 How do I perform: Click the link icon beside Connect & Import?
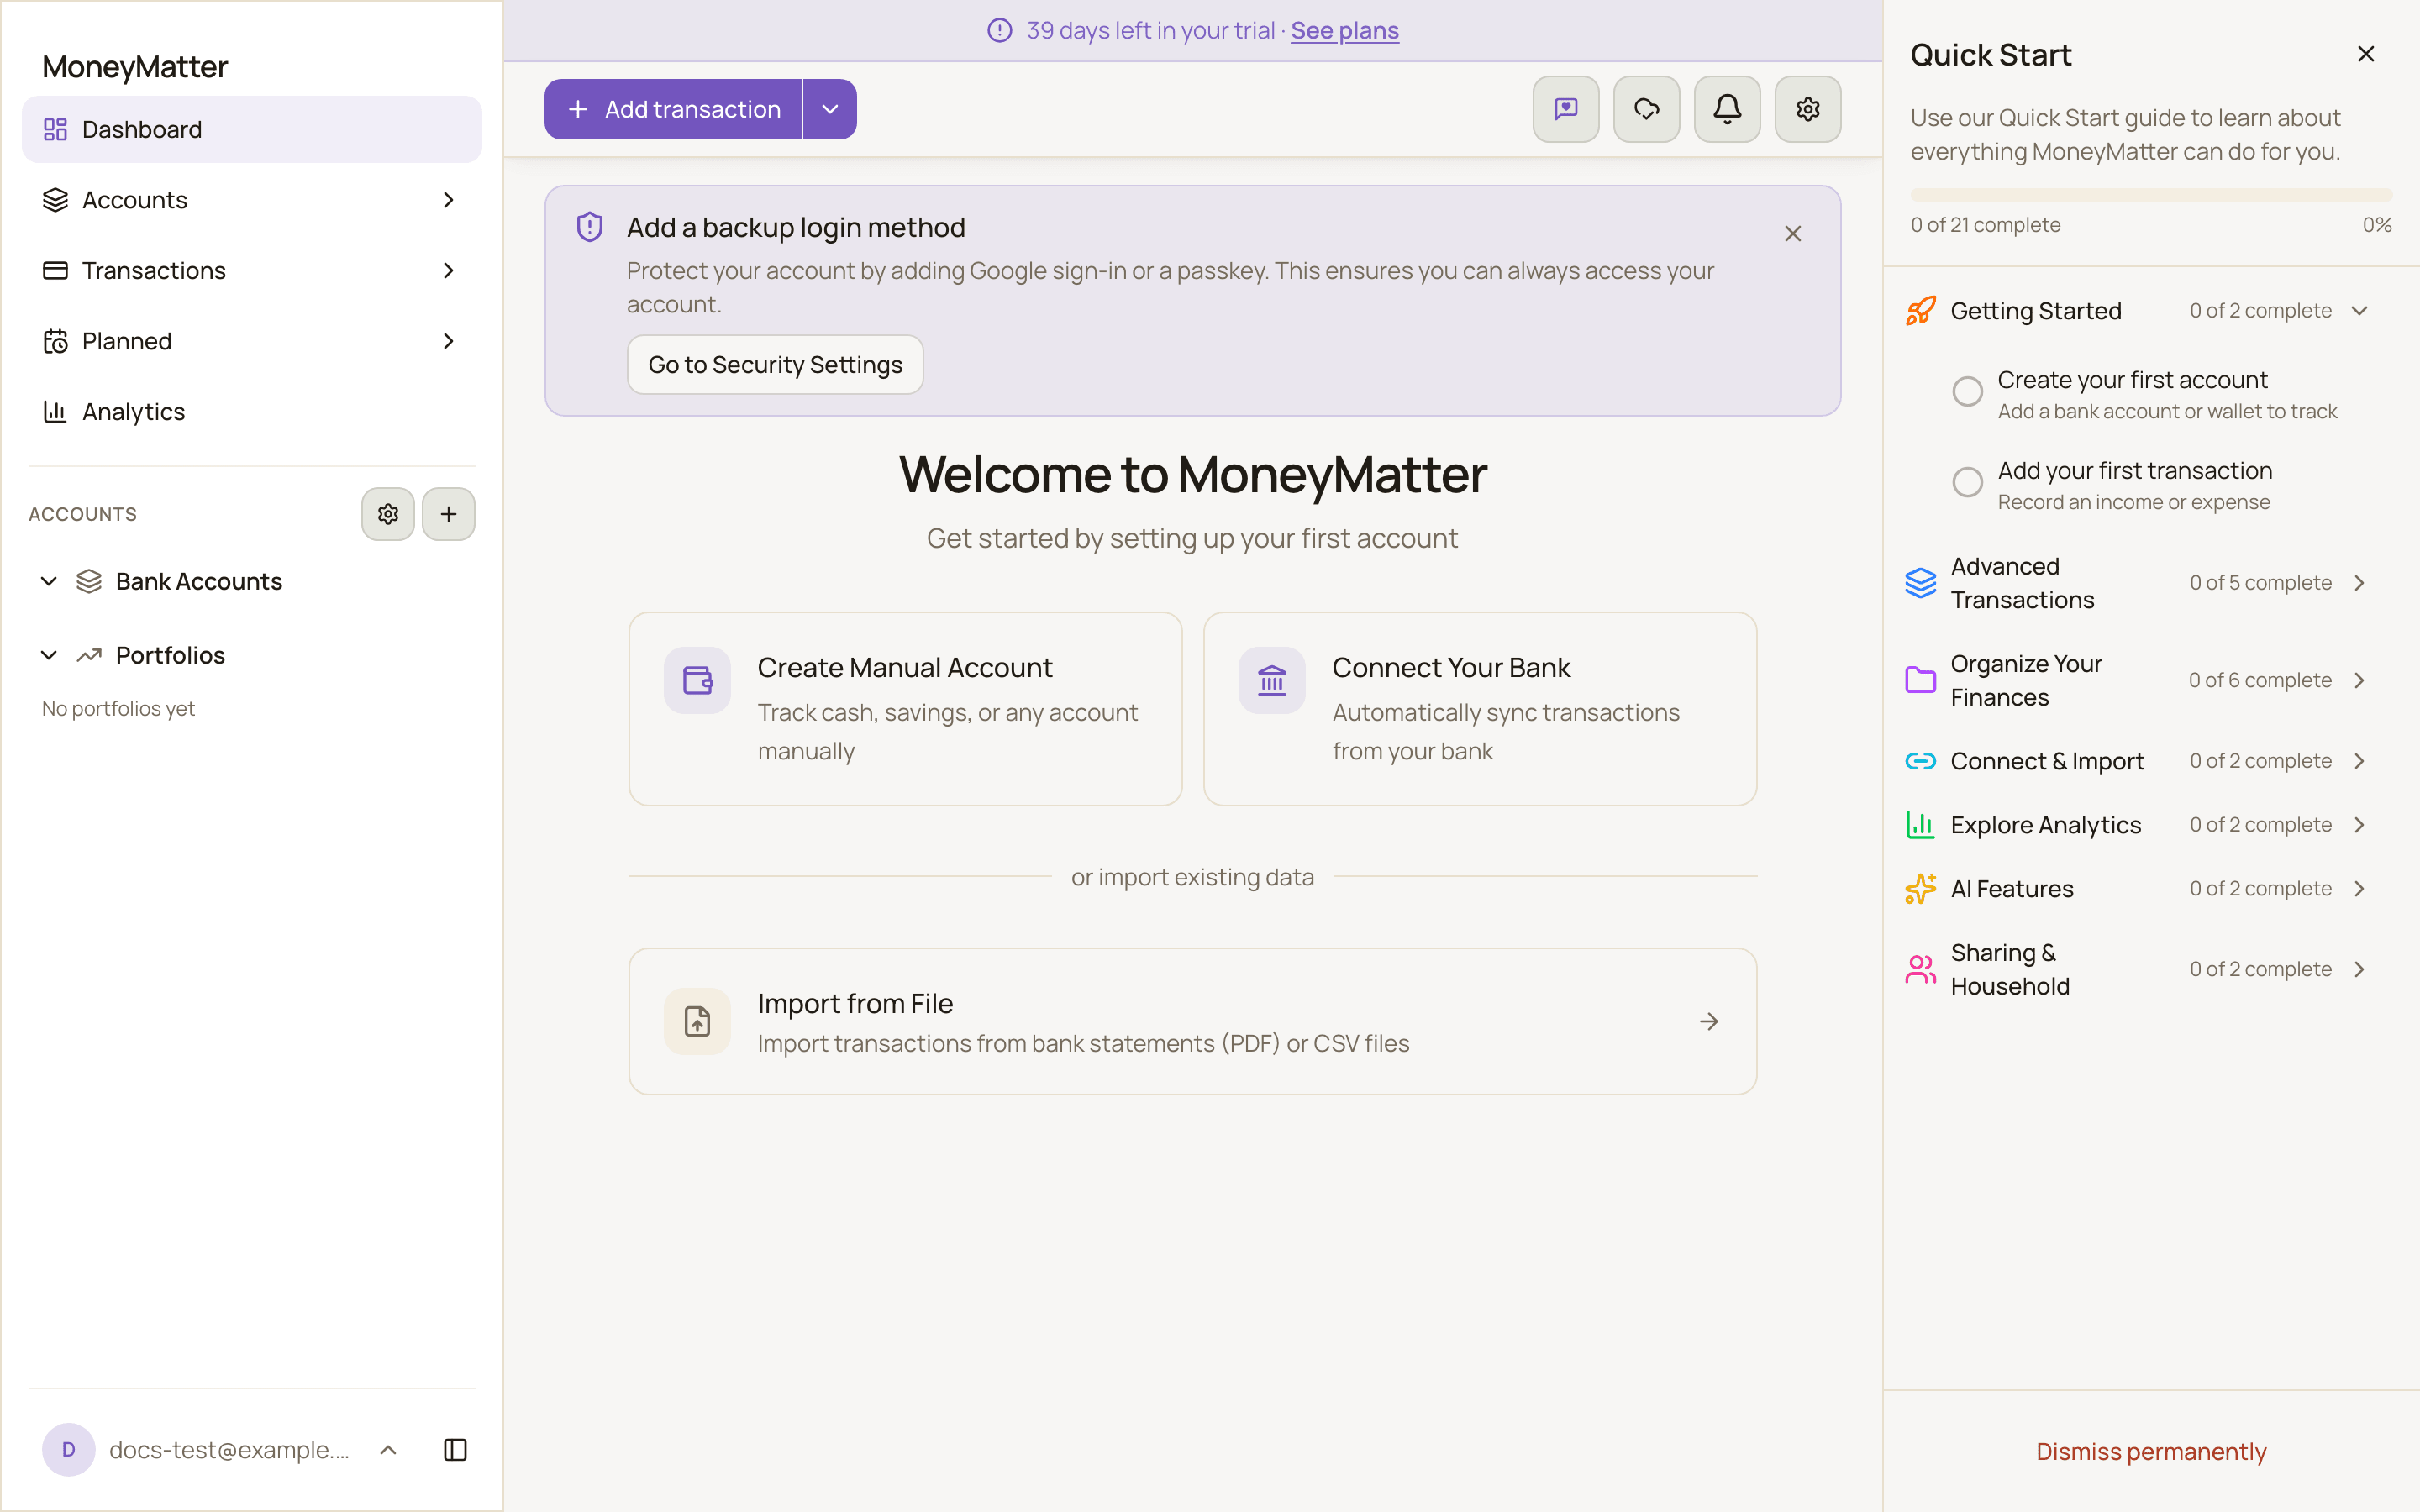[1920, 761]
